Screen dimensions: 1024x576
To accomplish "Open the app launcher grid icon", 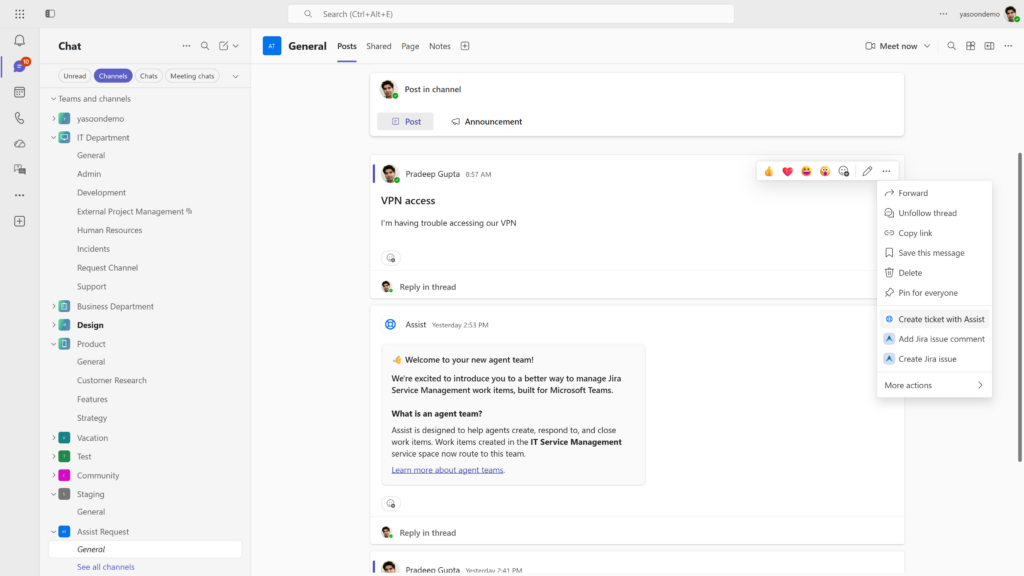I will 20,14.
